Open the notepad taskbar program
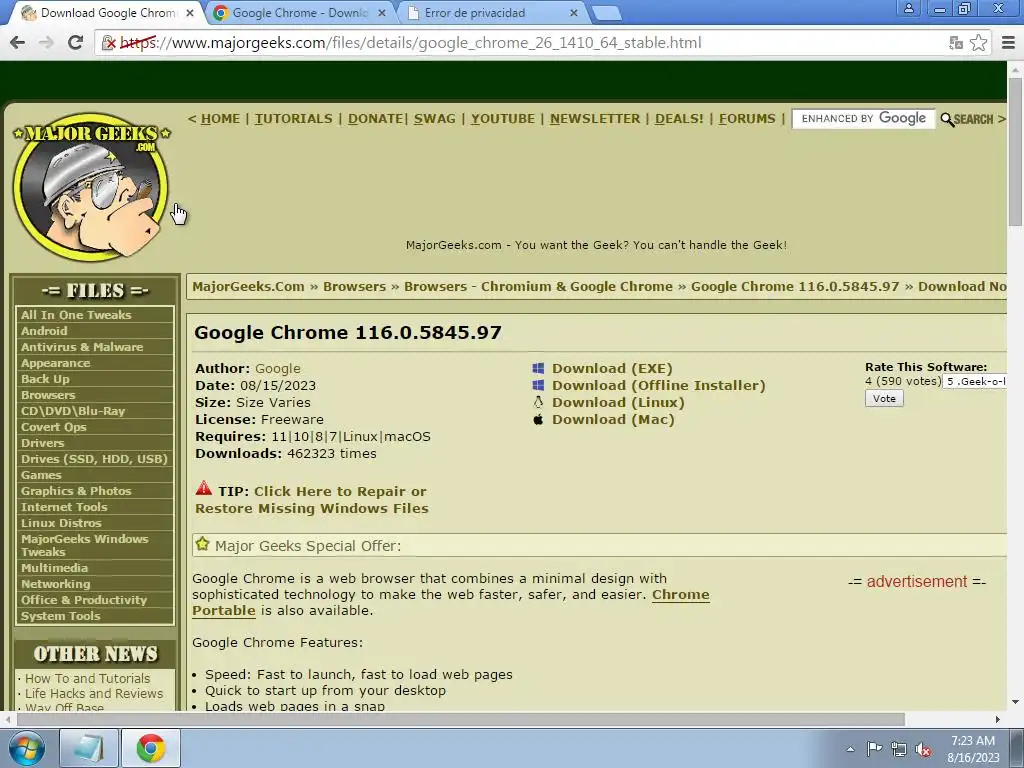Screen dimensions: 1024x768 click(x=89, y=748)
